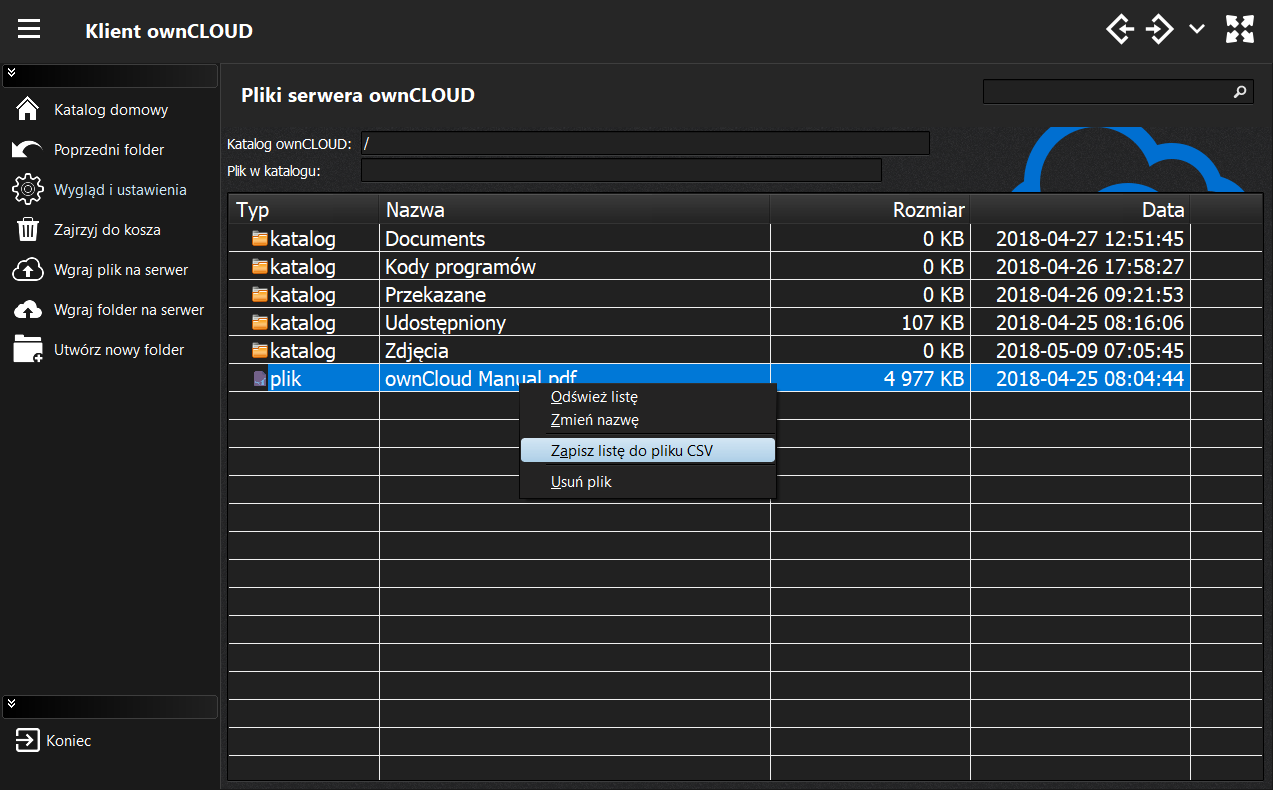Select the Documents name cell
Viewport: 1273px width, 790px height.
(575, 238)
